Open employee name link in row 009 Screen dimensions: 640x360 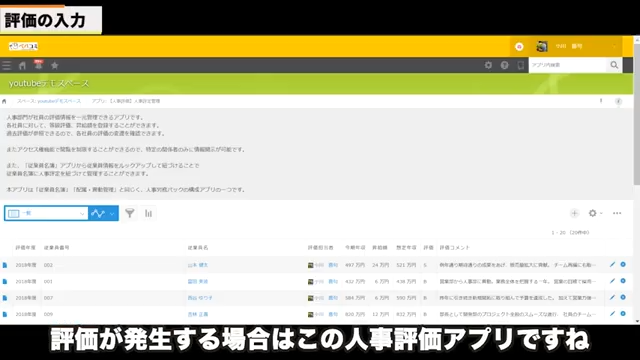tap(198, 314)
